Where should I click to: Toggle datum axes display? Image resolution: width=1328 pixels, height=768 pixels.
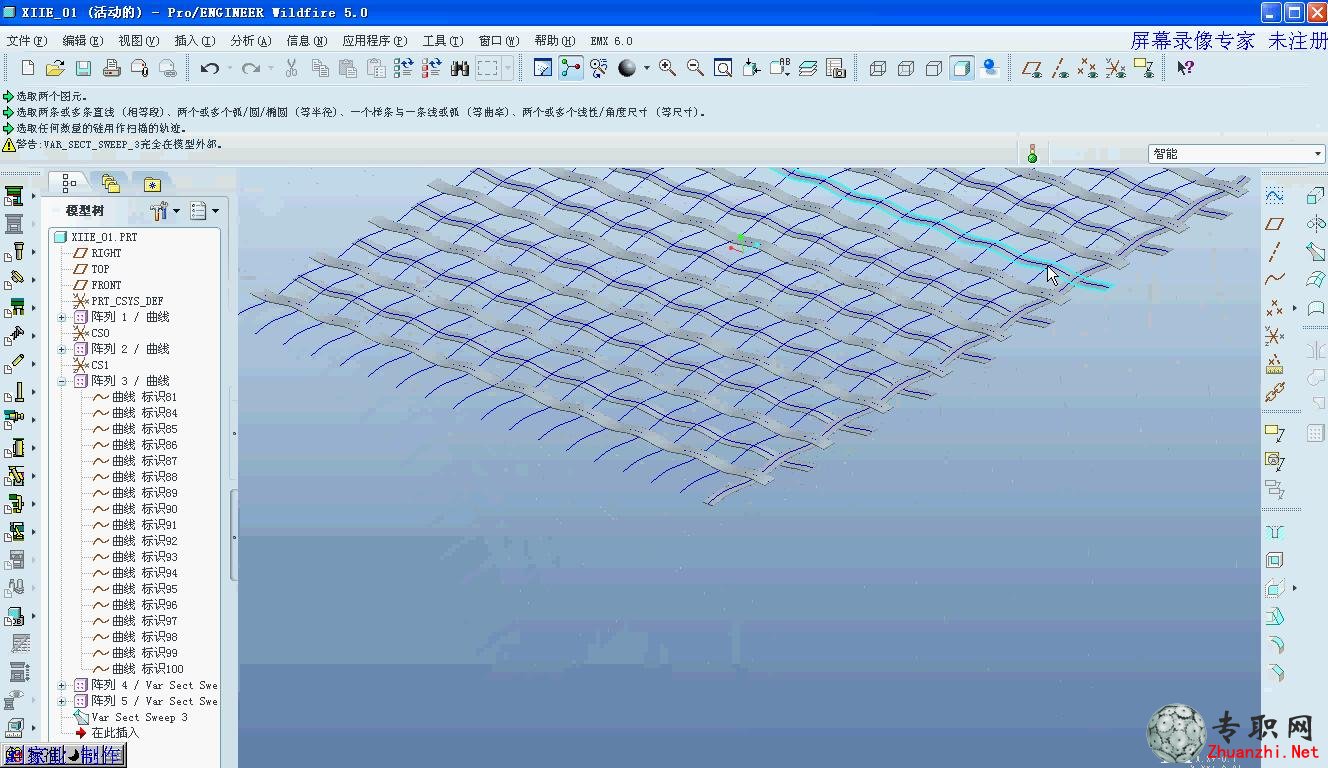[x=1060, y=68]
